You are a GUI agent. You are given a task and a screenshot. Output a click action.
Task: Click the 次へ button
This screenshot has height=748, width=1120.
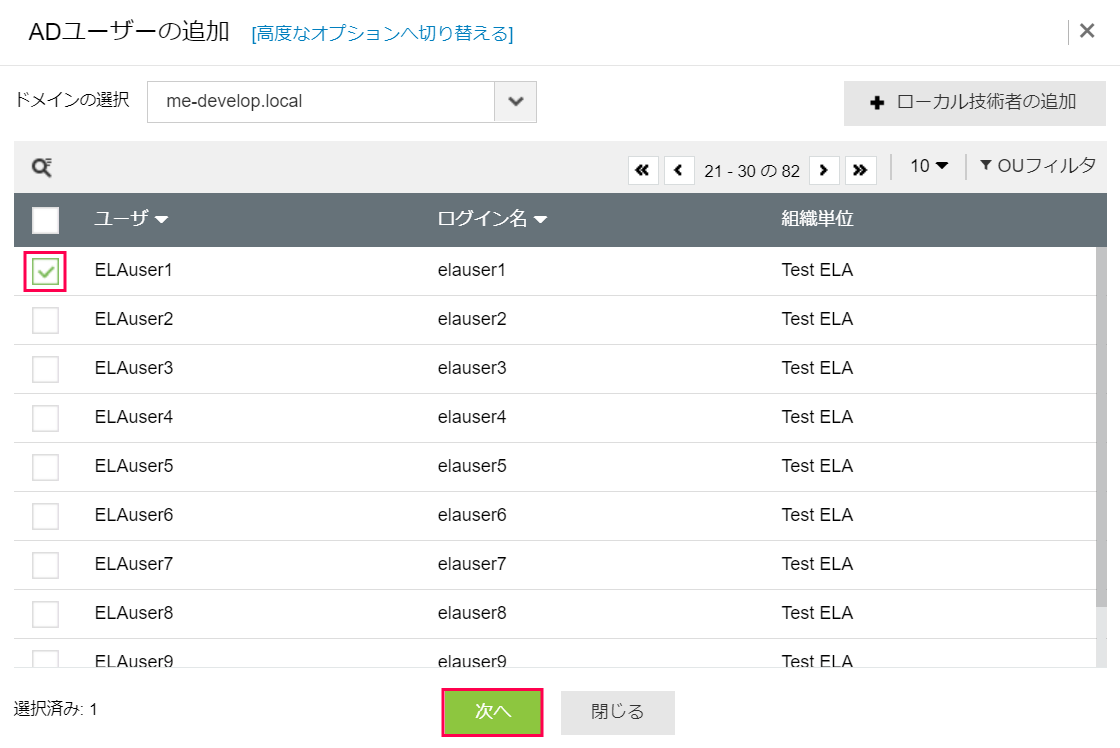[x=492, y=712]
